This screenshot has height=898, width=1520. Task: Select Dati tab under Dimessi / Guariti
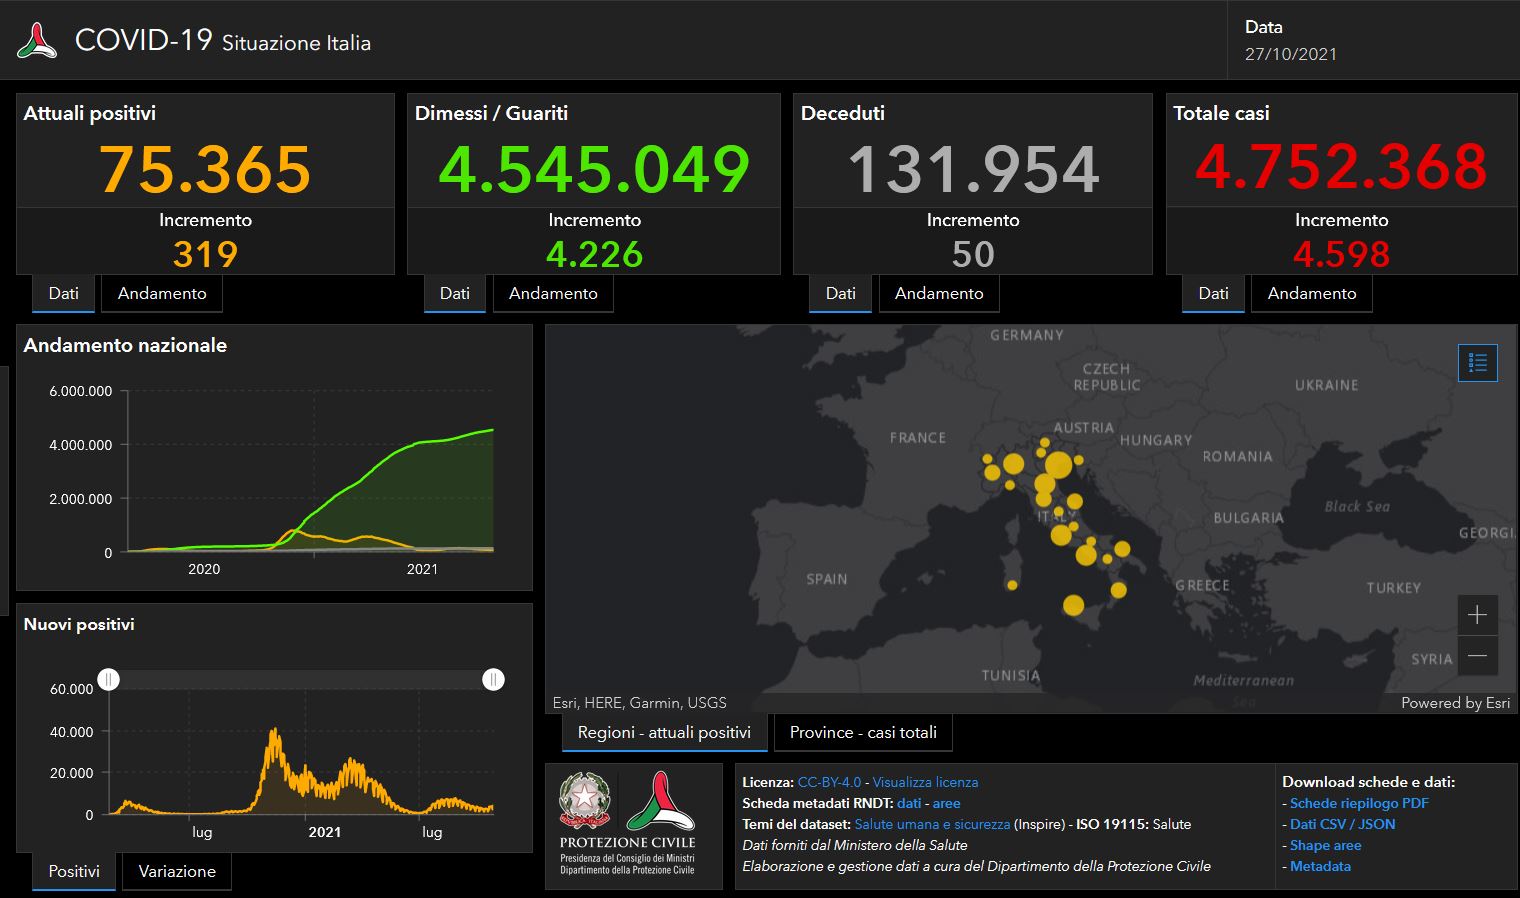454,293
